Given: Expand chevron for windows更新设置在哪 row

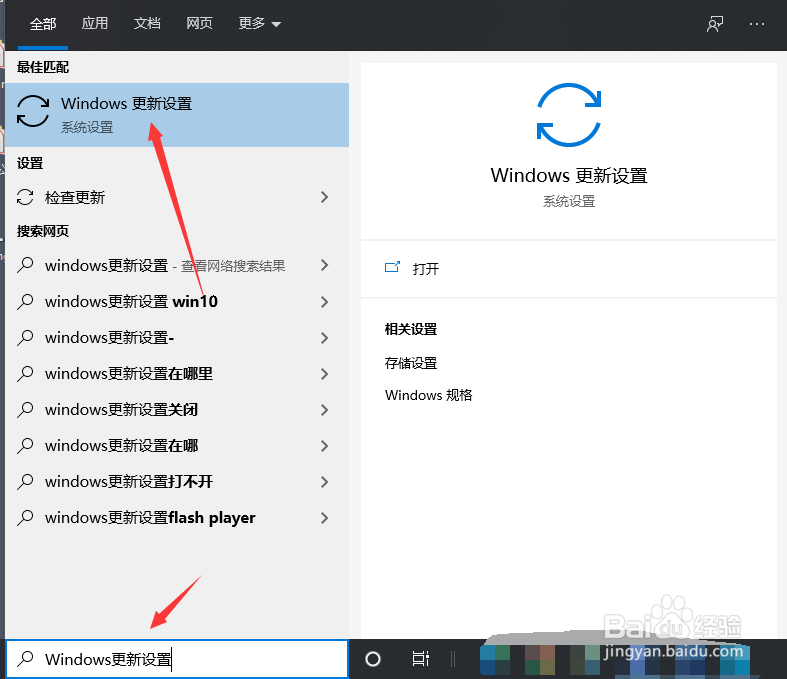Looking at the screenshot, I should coord(325,446).
